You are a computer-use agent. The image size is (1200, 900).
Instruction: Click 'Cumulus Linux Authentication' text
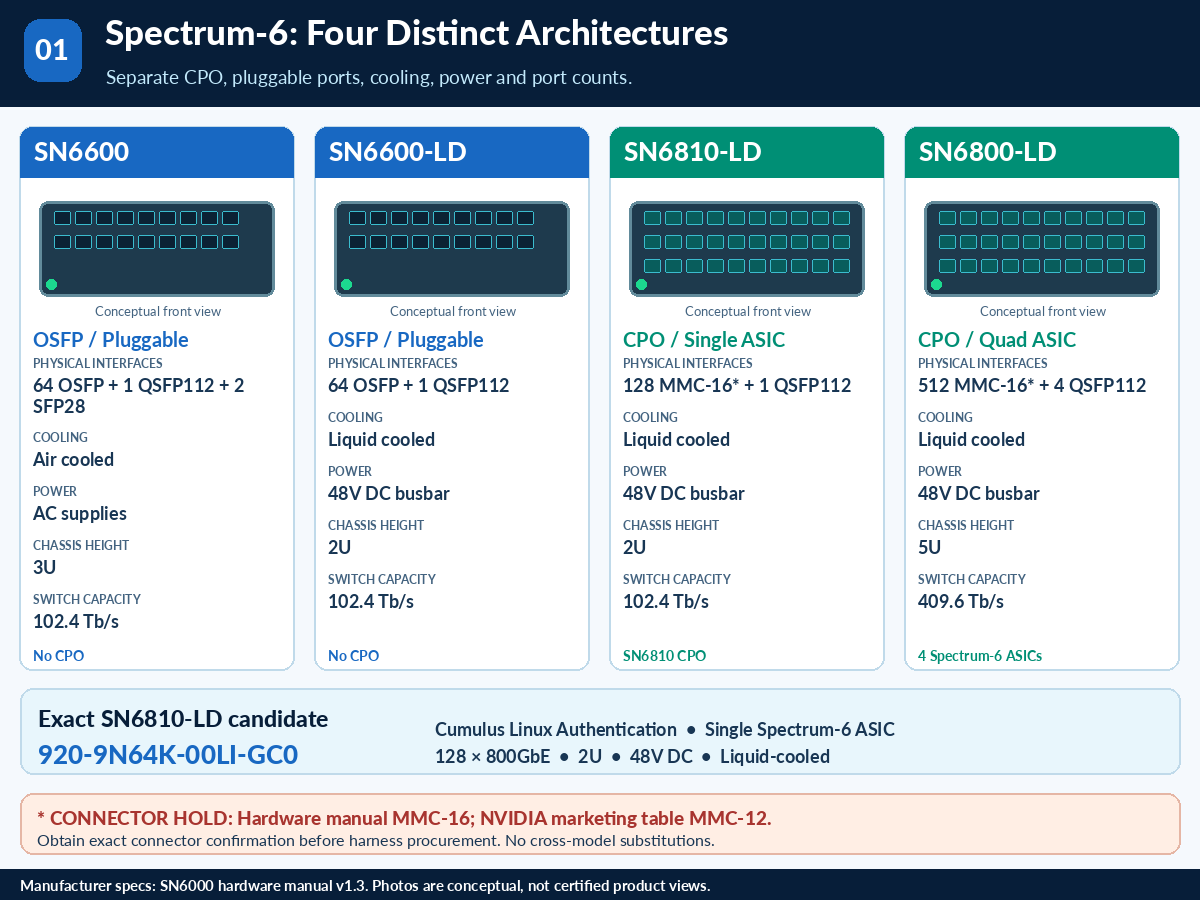pos(556,730)
